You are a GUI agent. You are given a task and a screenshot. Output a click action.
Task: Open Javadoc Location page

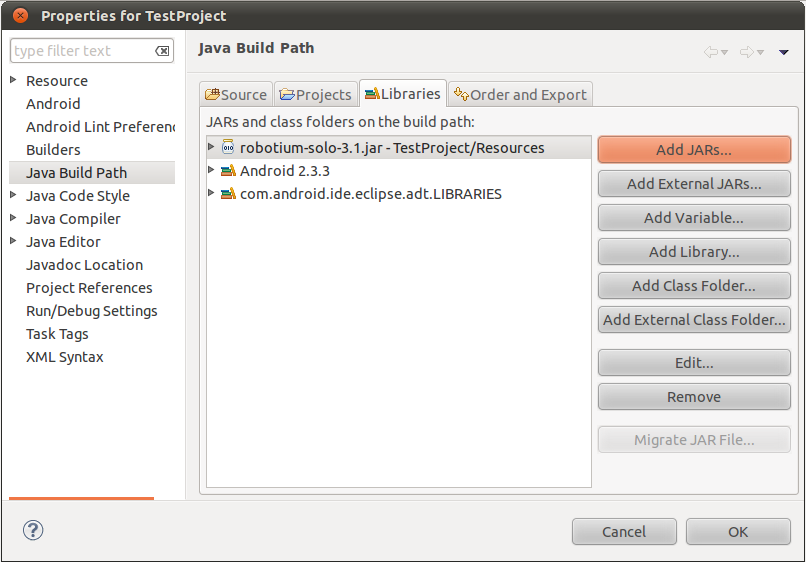point(85,265)
